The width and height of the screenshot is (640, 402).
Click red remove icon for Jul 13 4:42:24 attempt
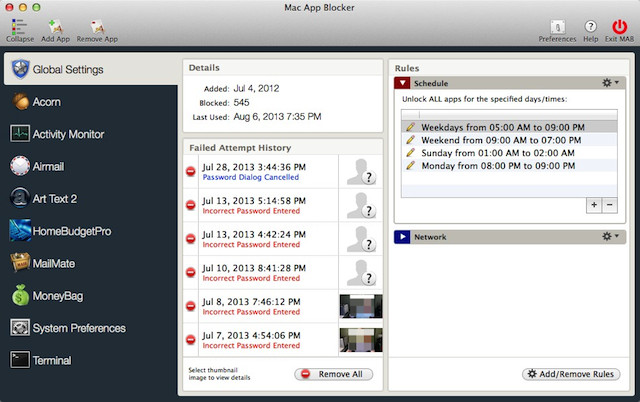pyautogui.click(x=191, y=238)
